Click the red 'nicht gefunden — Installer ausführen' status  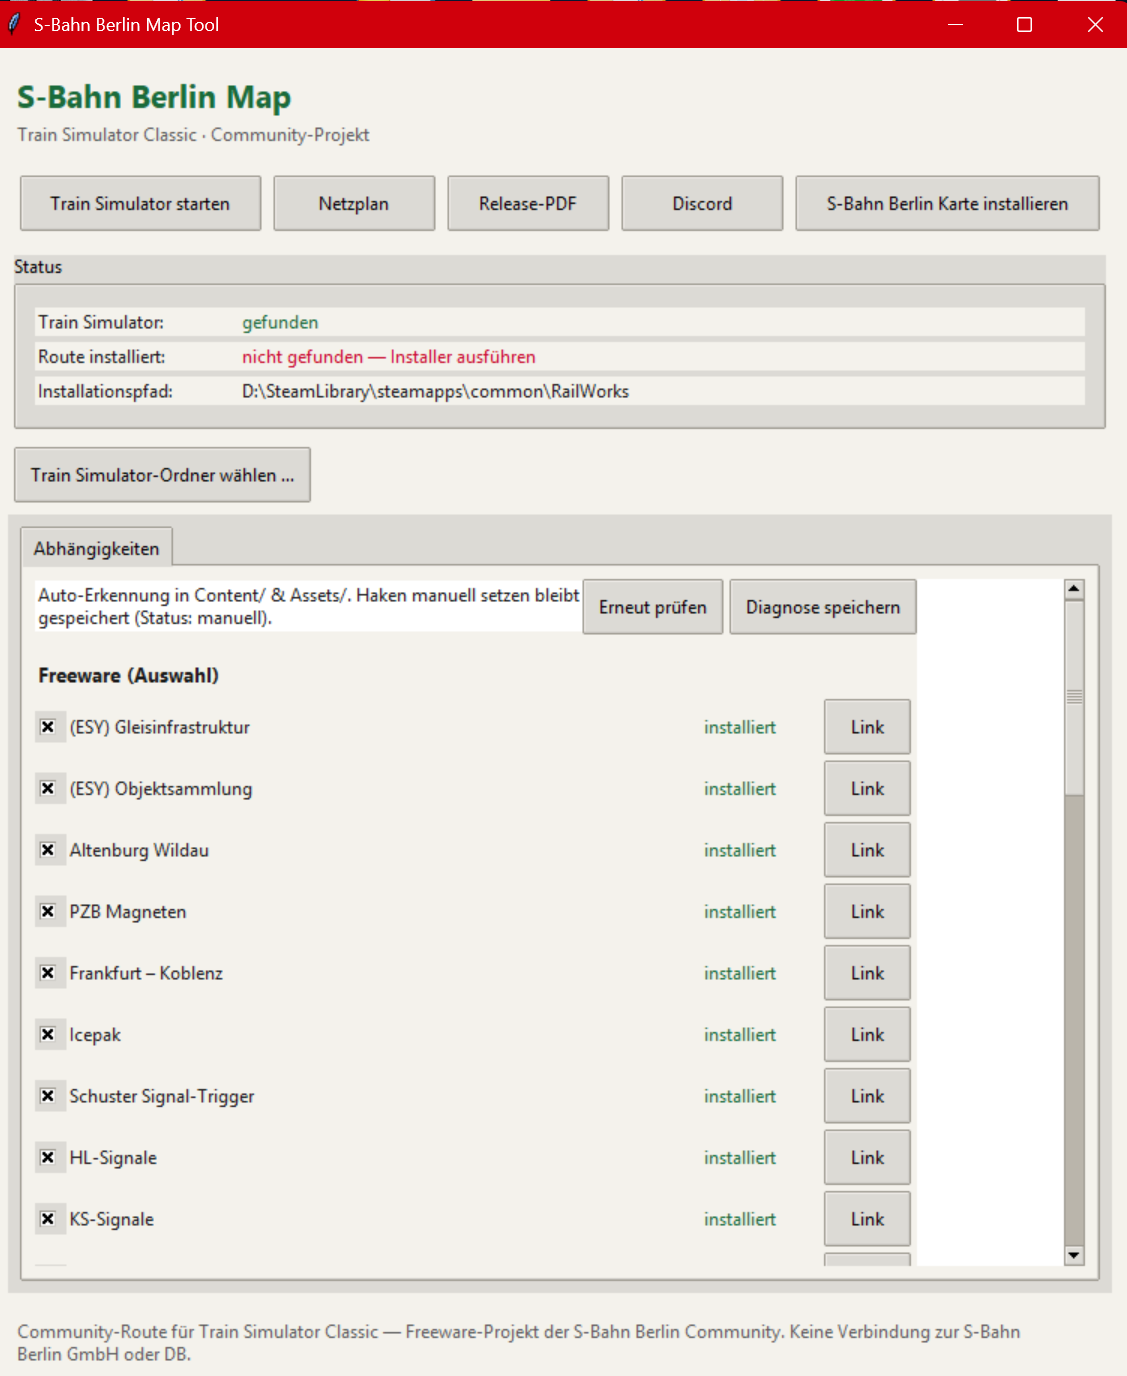pyautogui.click(x=389, y=357)
